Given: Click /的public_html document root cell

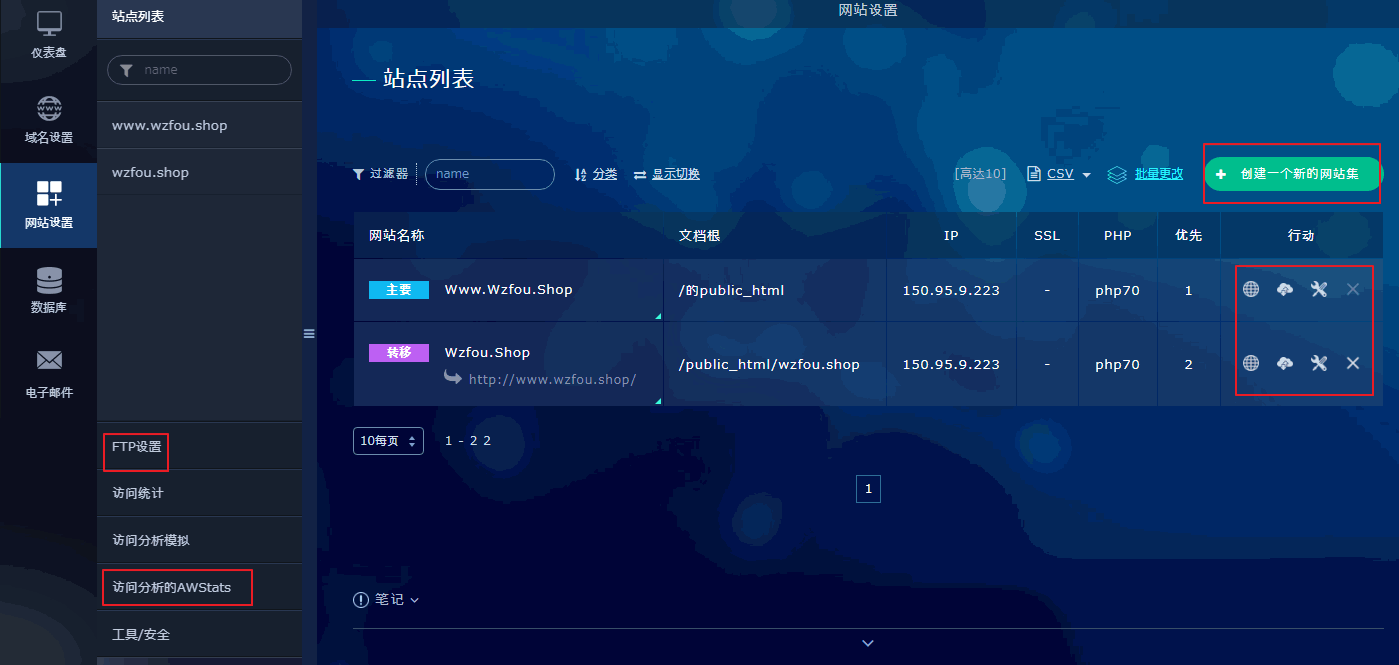Looking at the screenshot, I should pos(731,291).
